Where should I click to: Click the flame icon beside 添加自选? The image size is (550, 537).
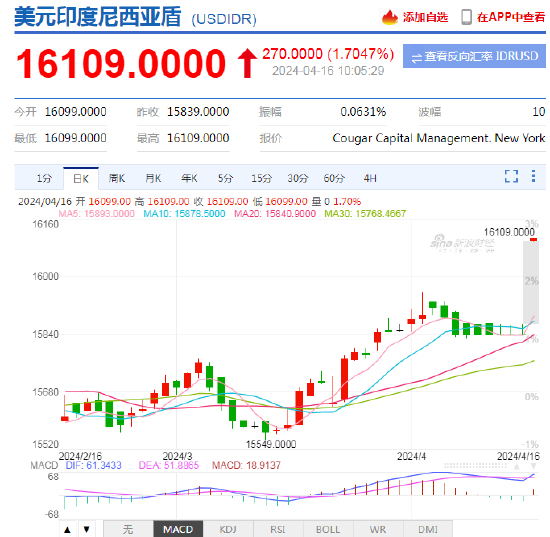pyautogui.click(x=390, y=17)
